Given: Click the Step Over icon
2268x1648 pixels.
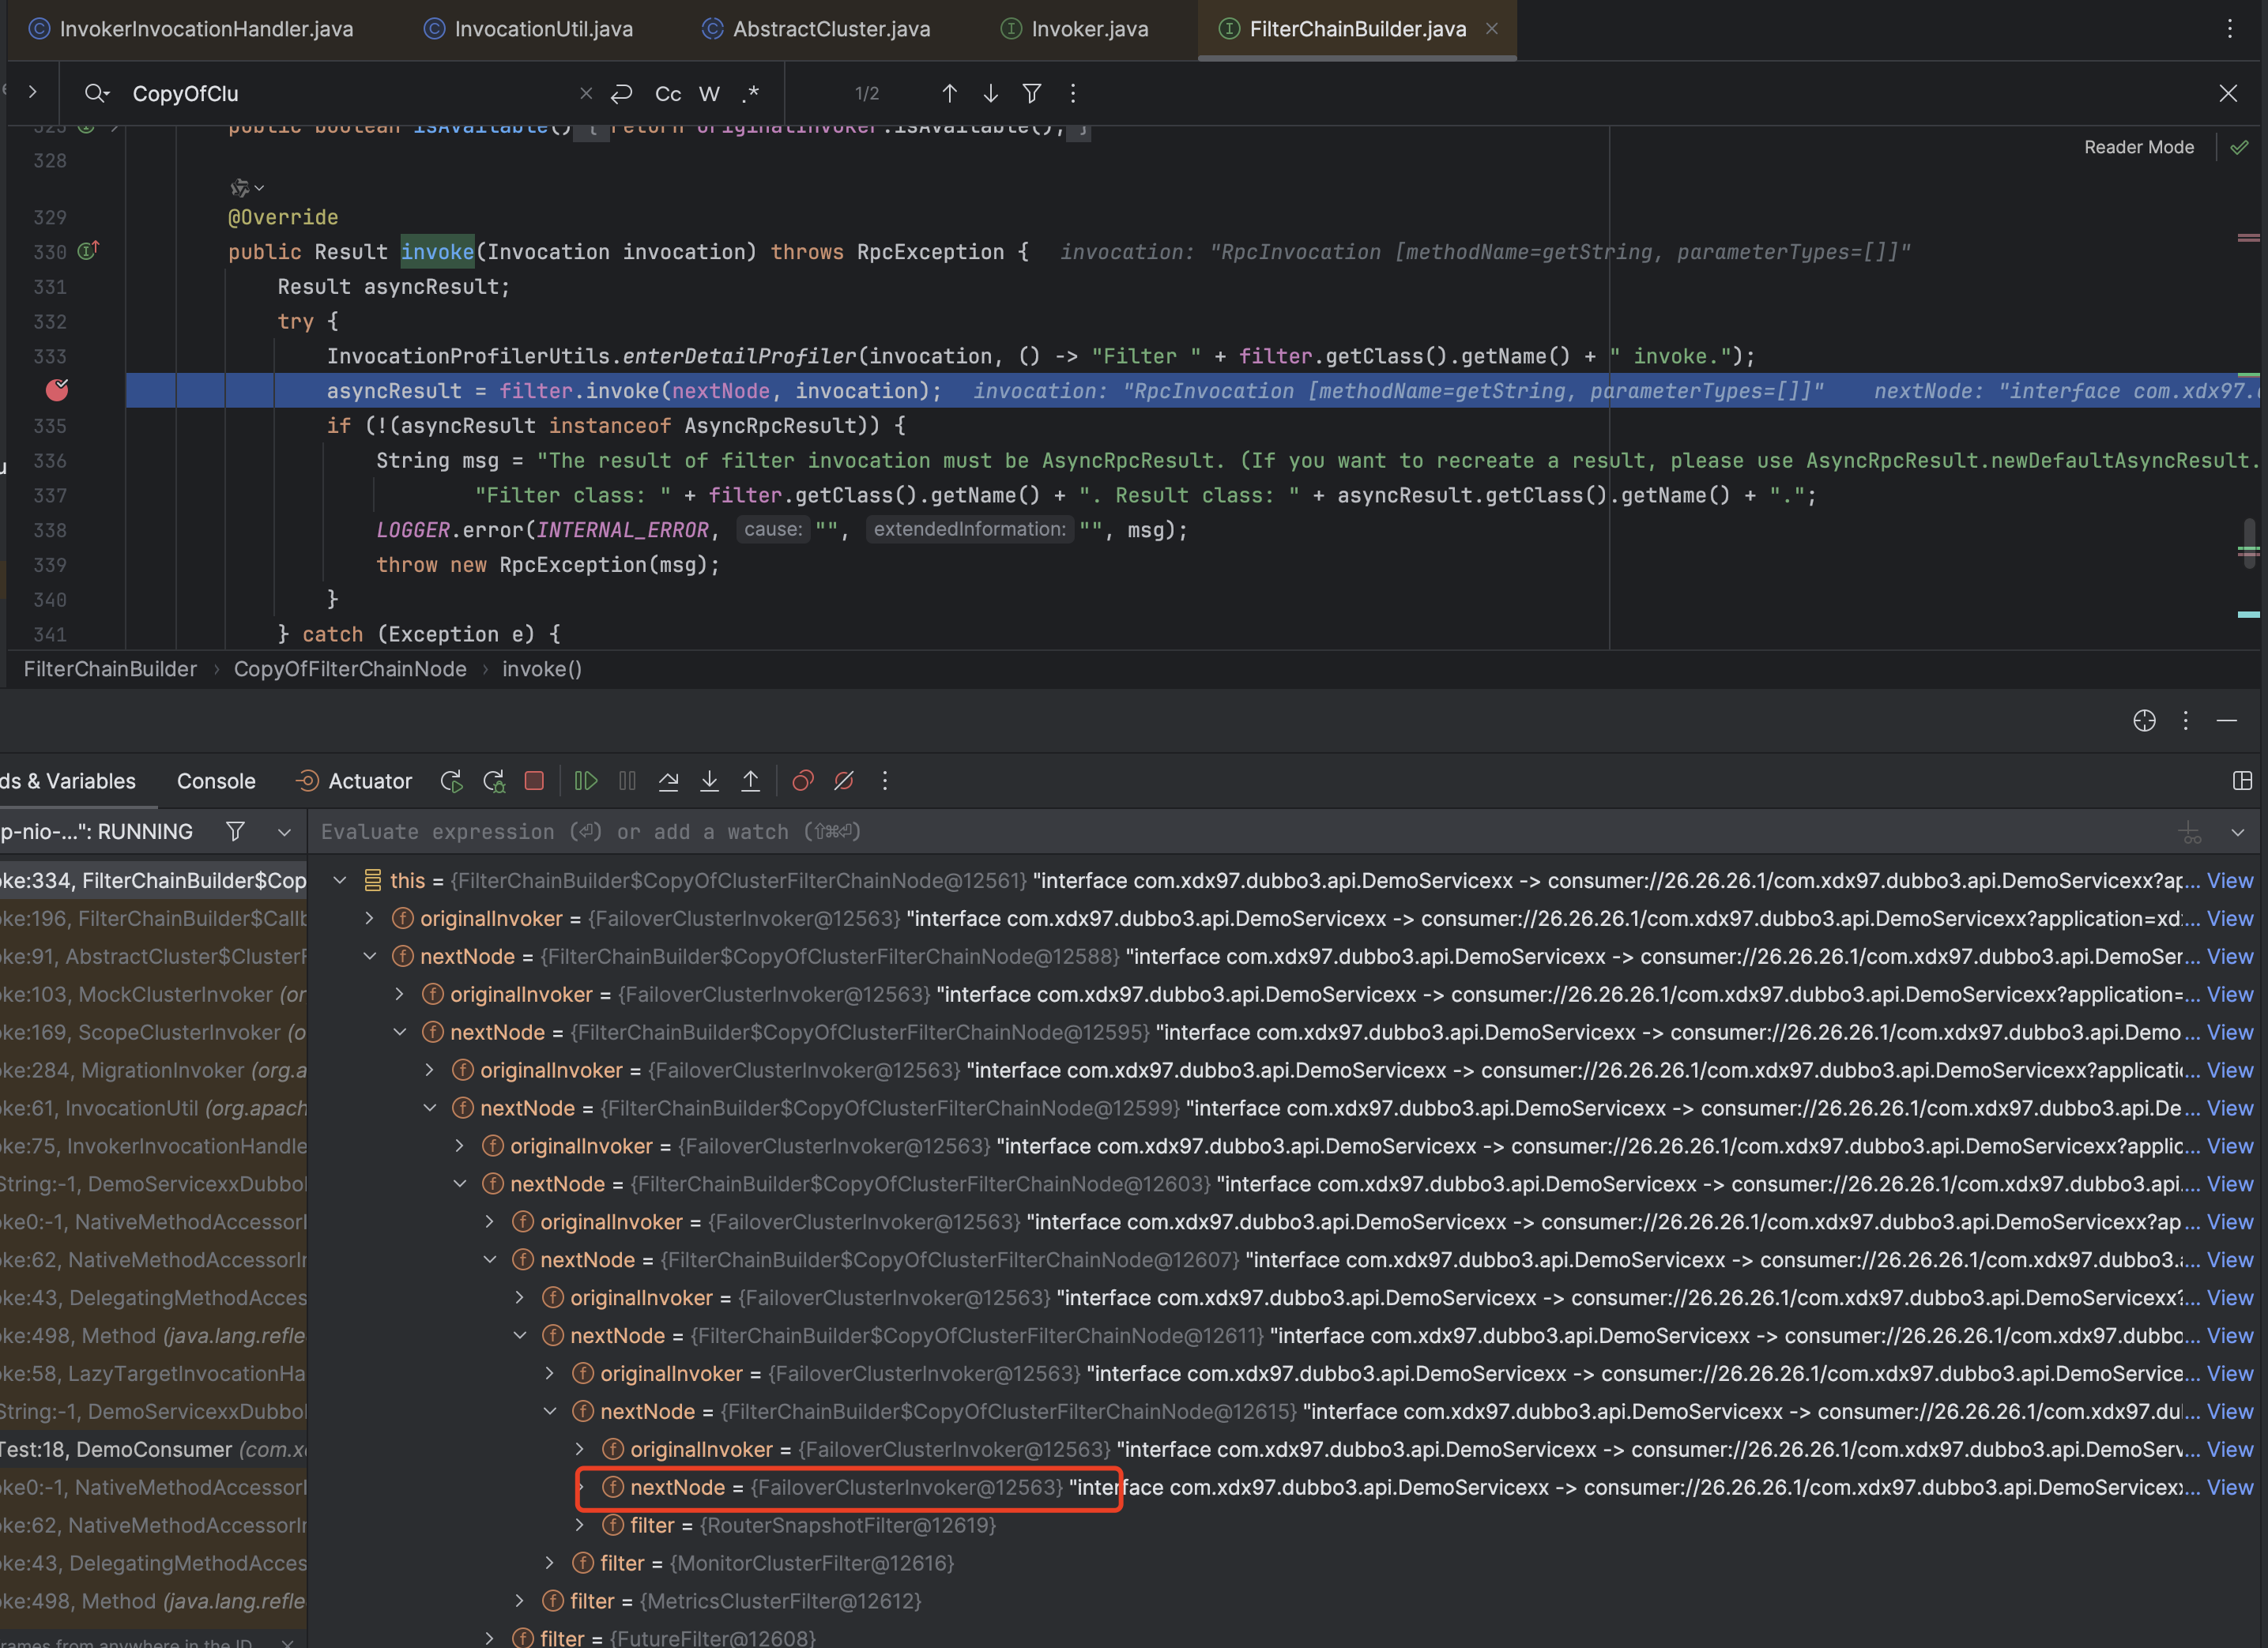Looking at the screenshot, I should (x=668, y=781).
